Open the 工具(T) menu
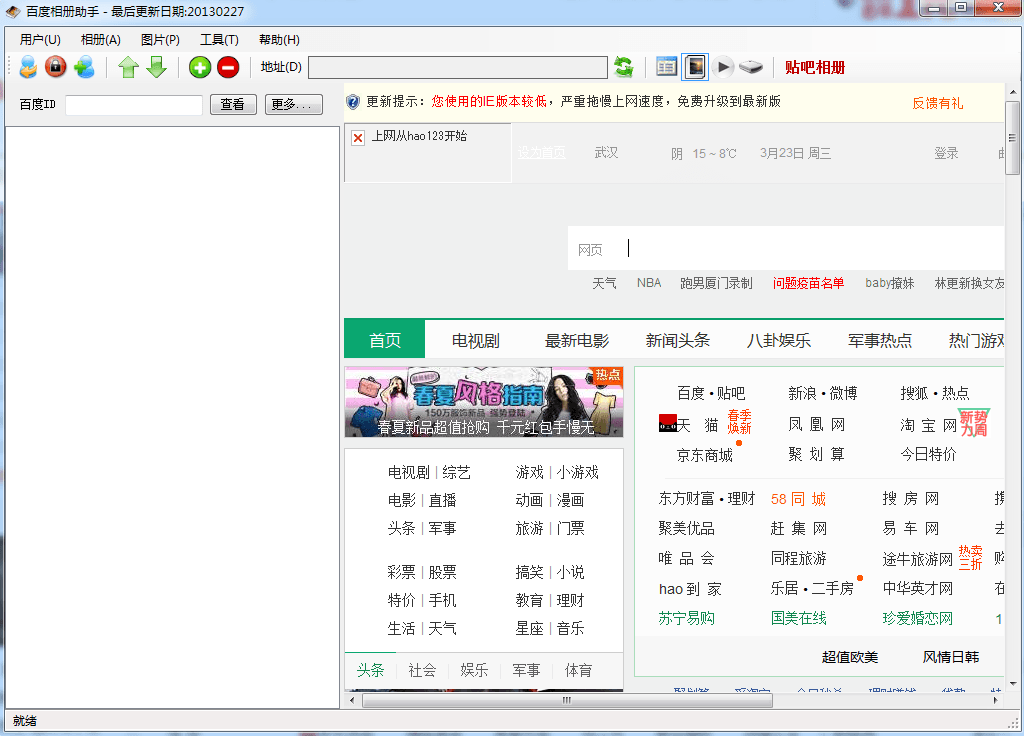This screenshot has width=1024, height=736. pos(219,40)
